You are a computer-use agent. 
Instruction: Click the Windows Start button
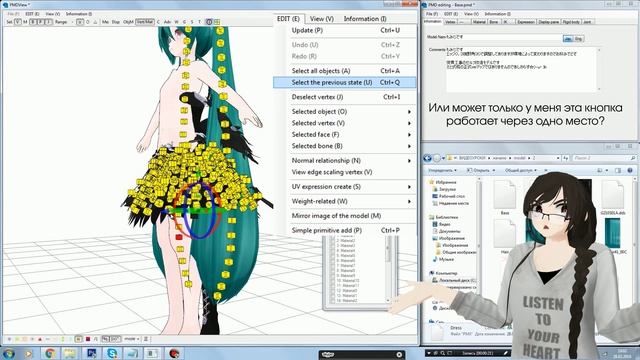(x=9, y=353)
